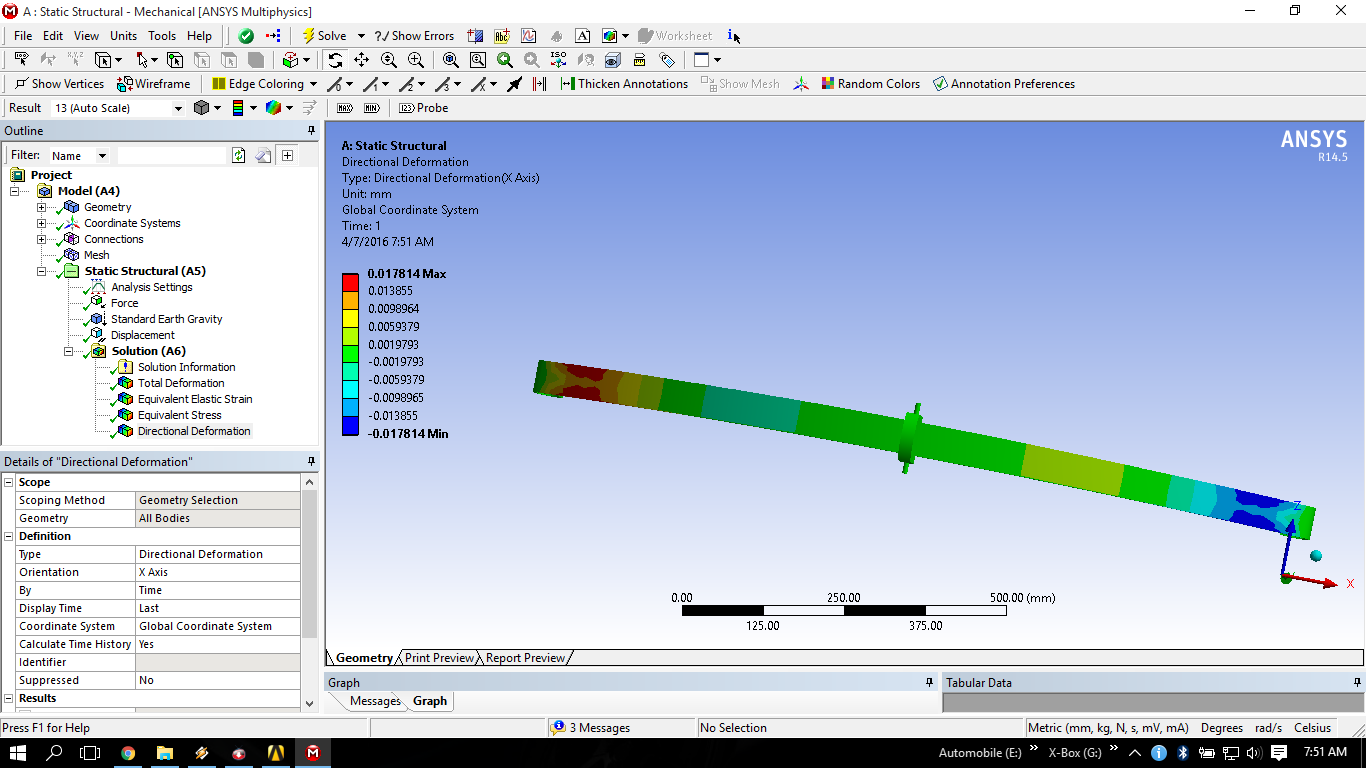Show the Maximum value marker
Image resolution: width=1366 pixels, height=768 pixels.
(x=345, y=108)
